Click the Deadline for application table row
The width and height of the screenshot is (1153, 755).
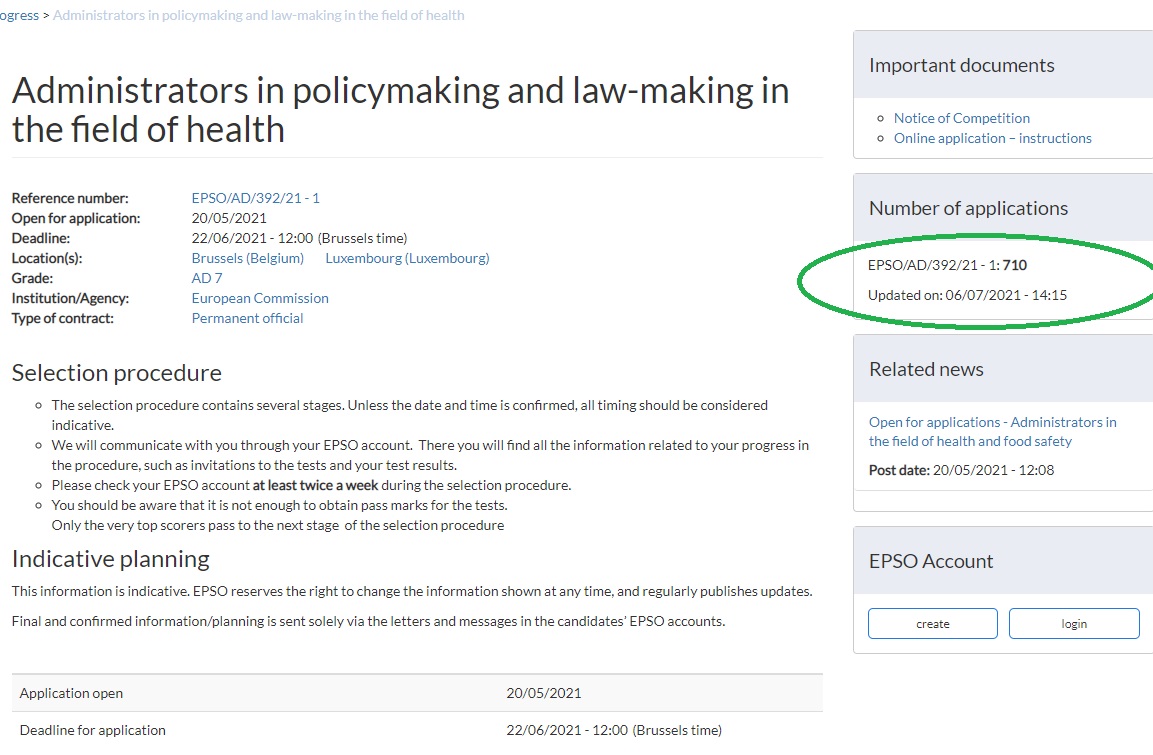[x=417, y=730]
